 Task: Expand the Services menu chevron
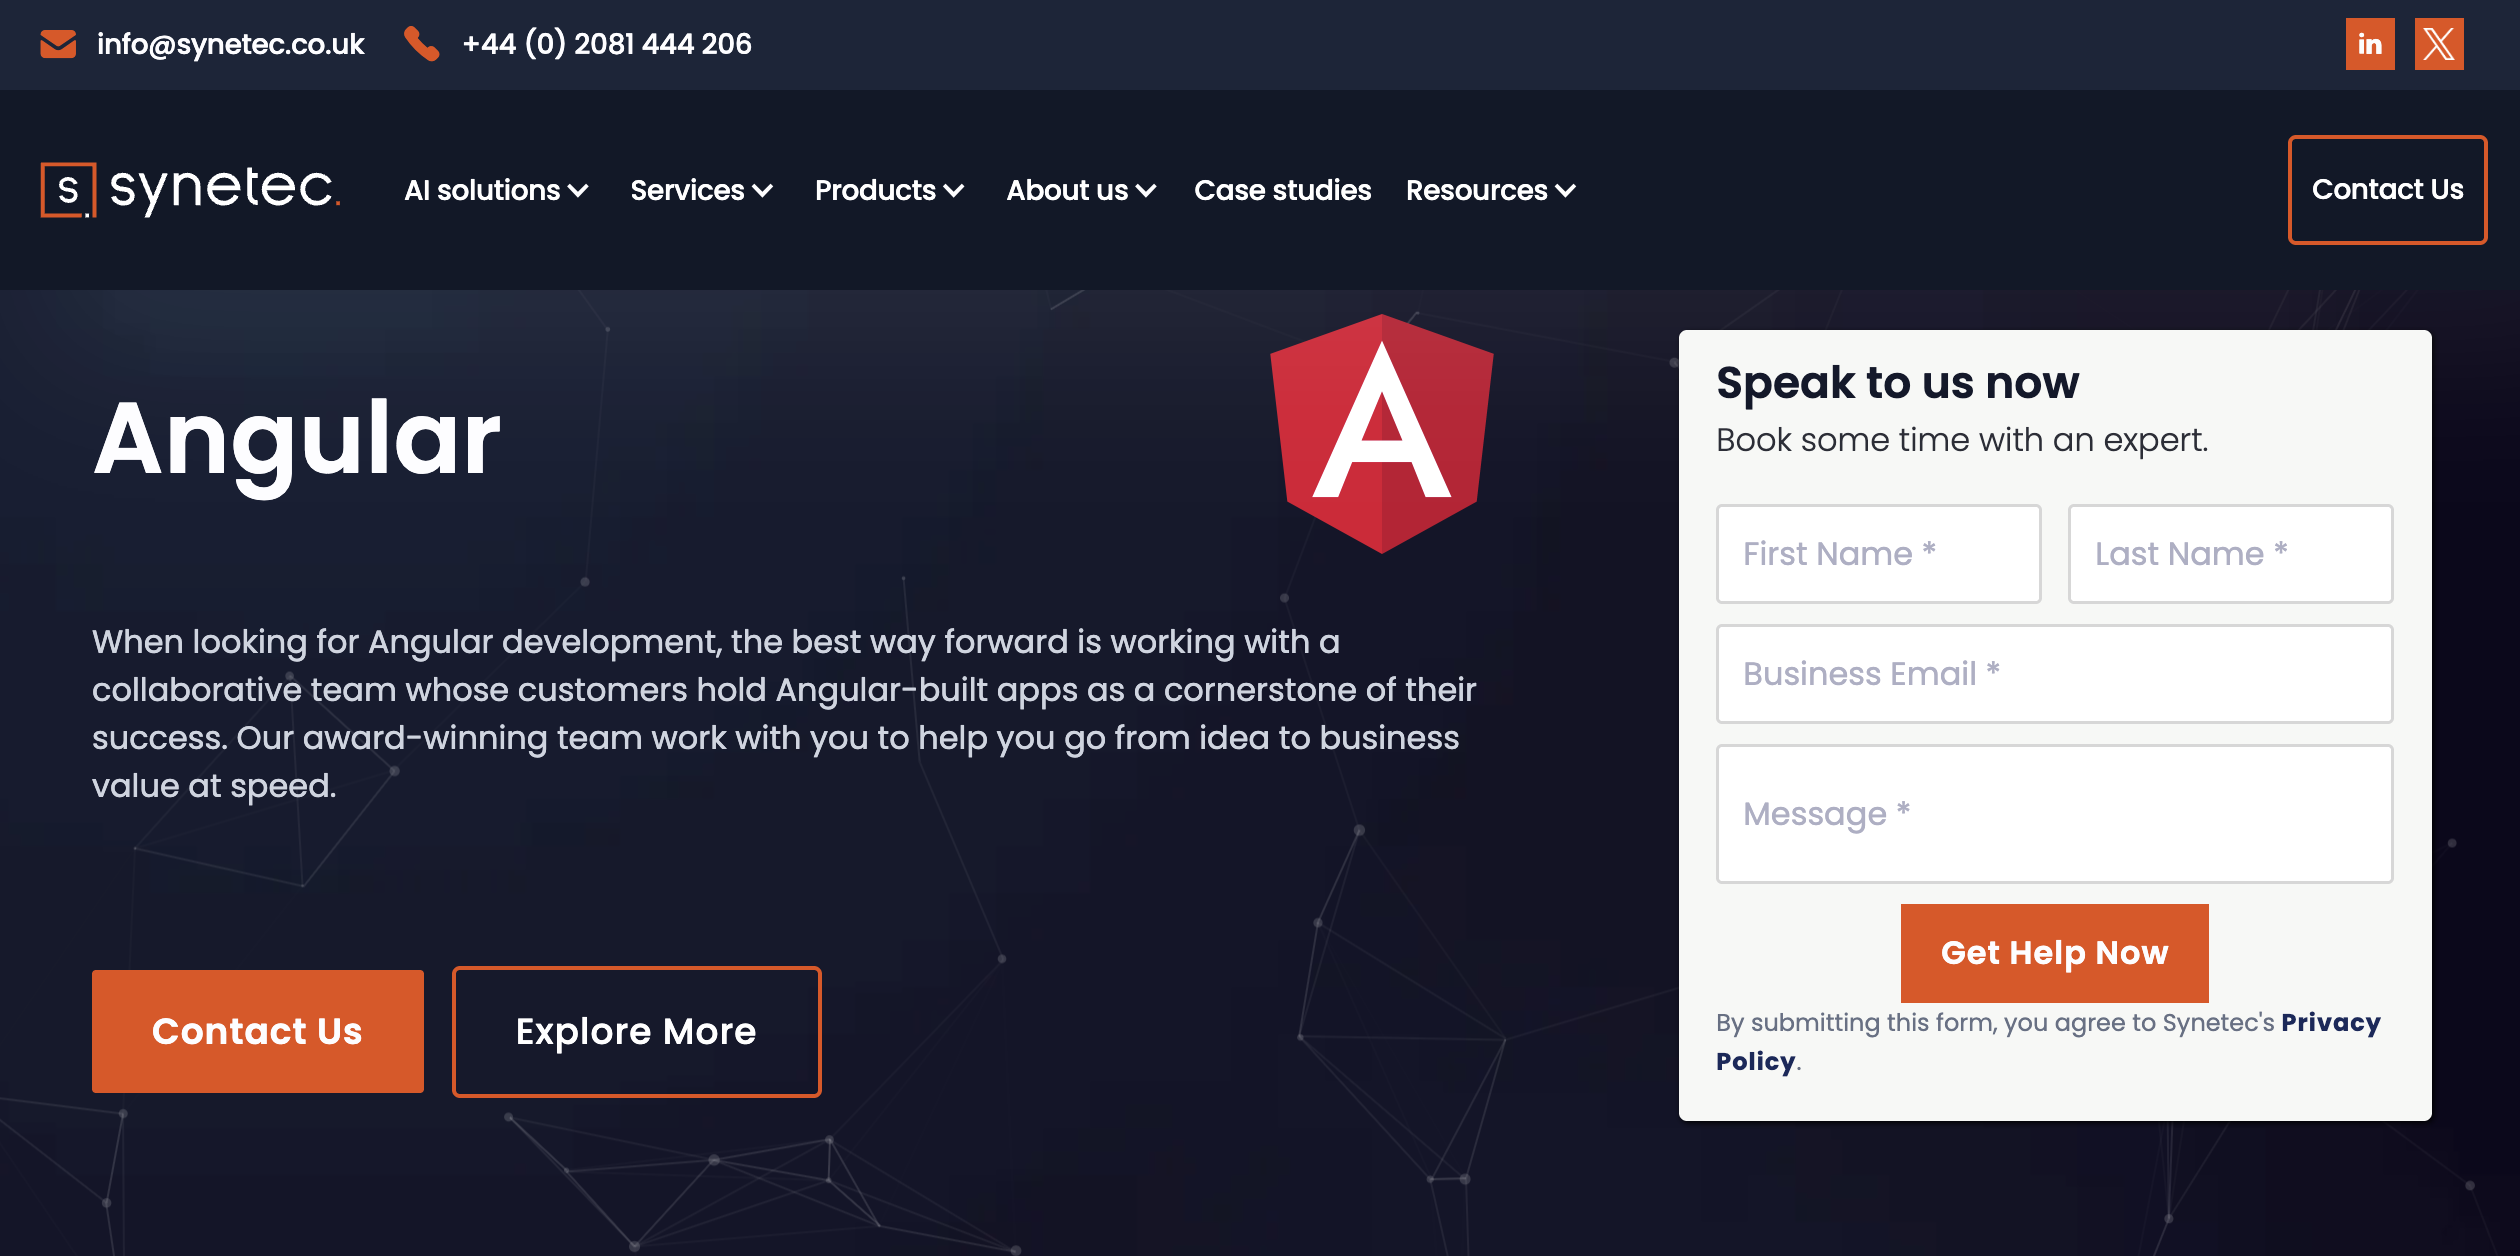click(x=763, y=191)
